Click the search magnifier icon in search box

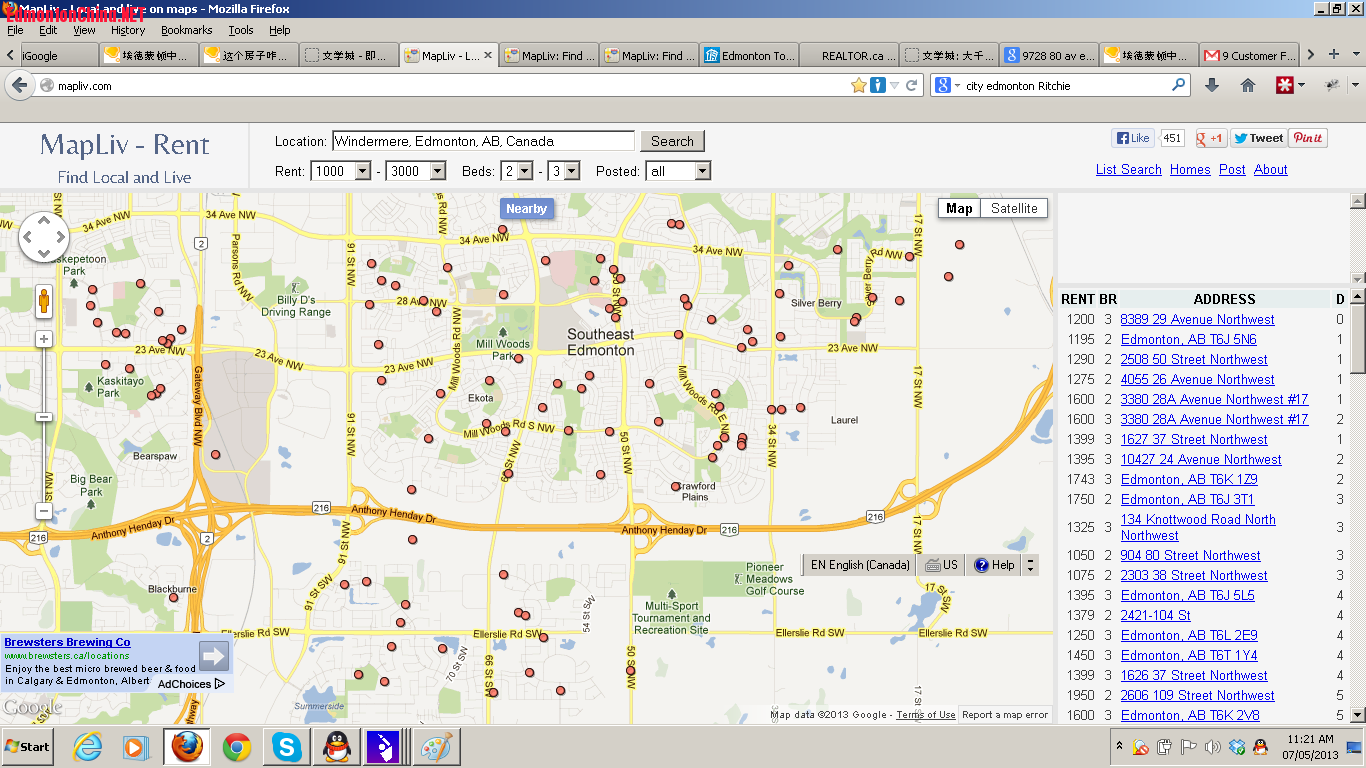pyautogui.click(x=1179, y=86)
